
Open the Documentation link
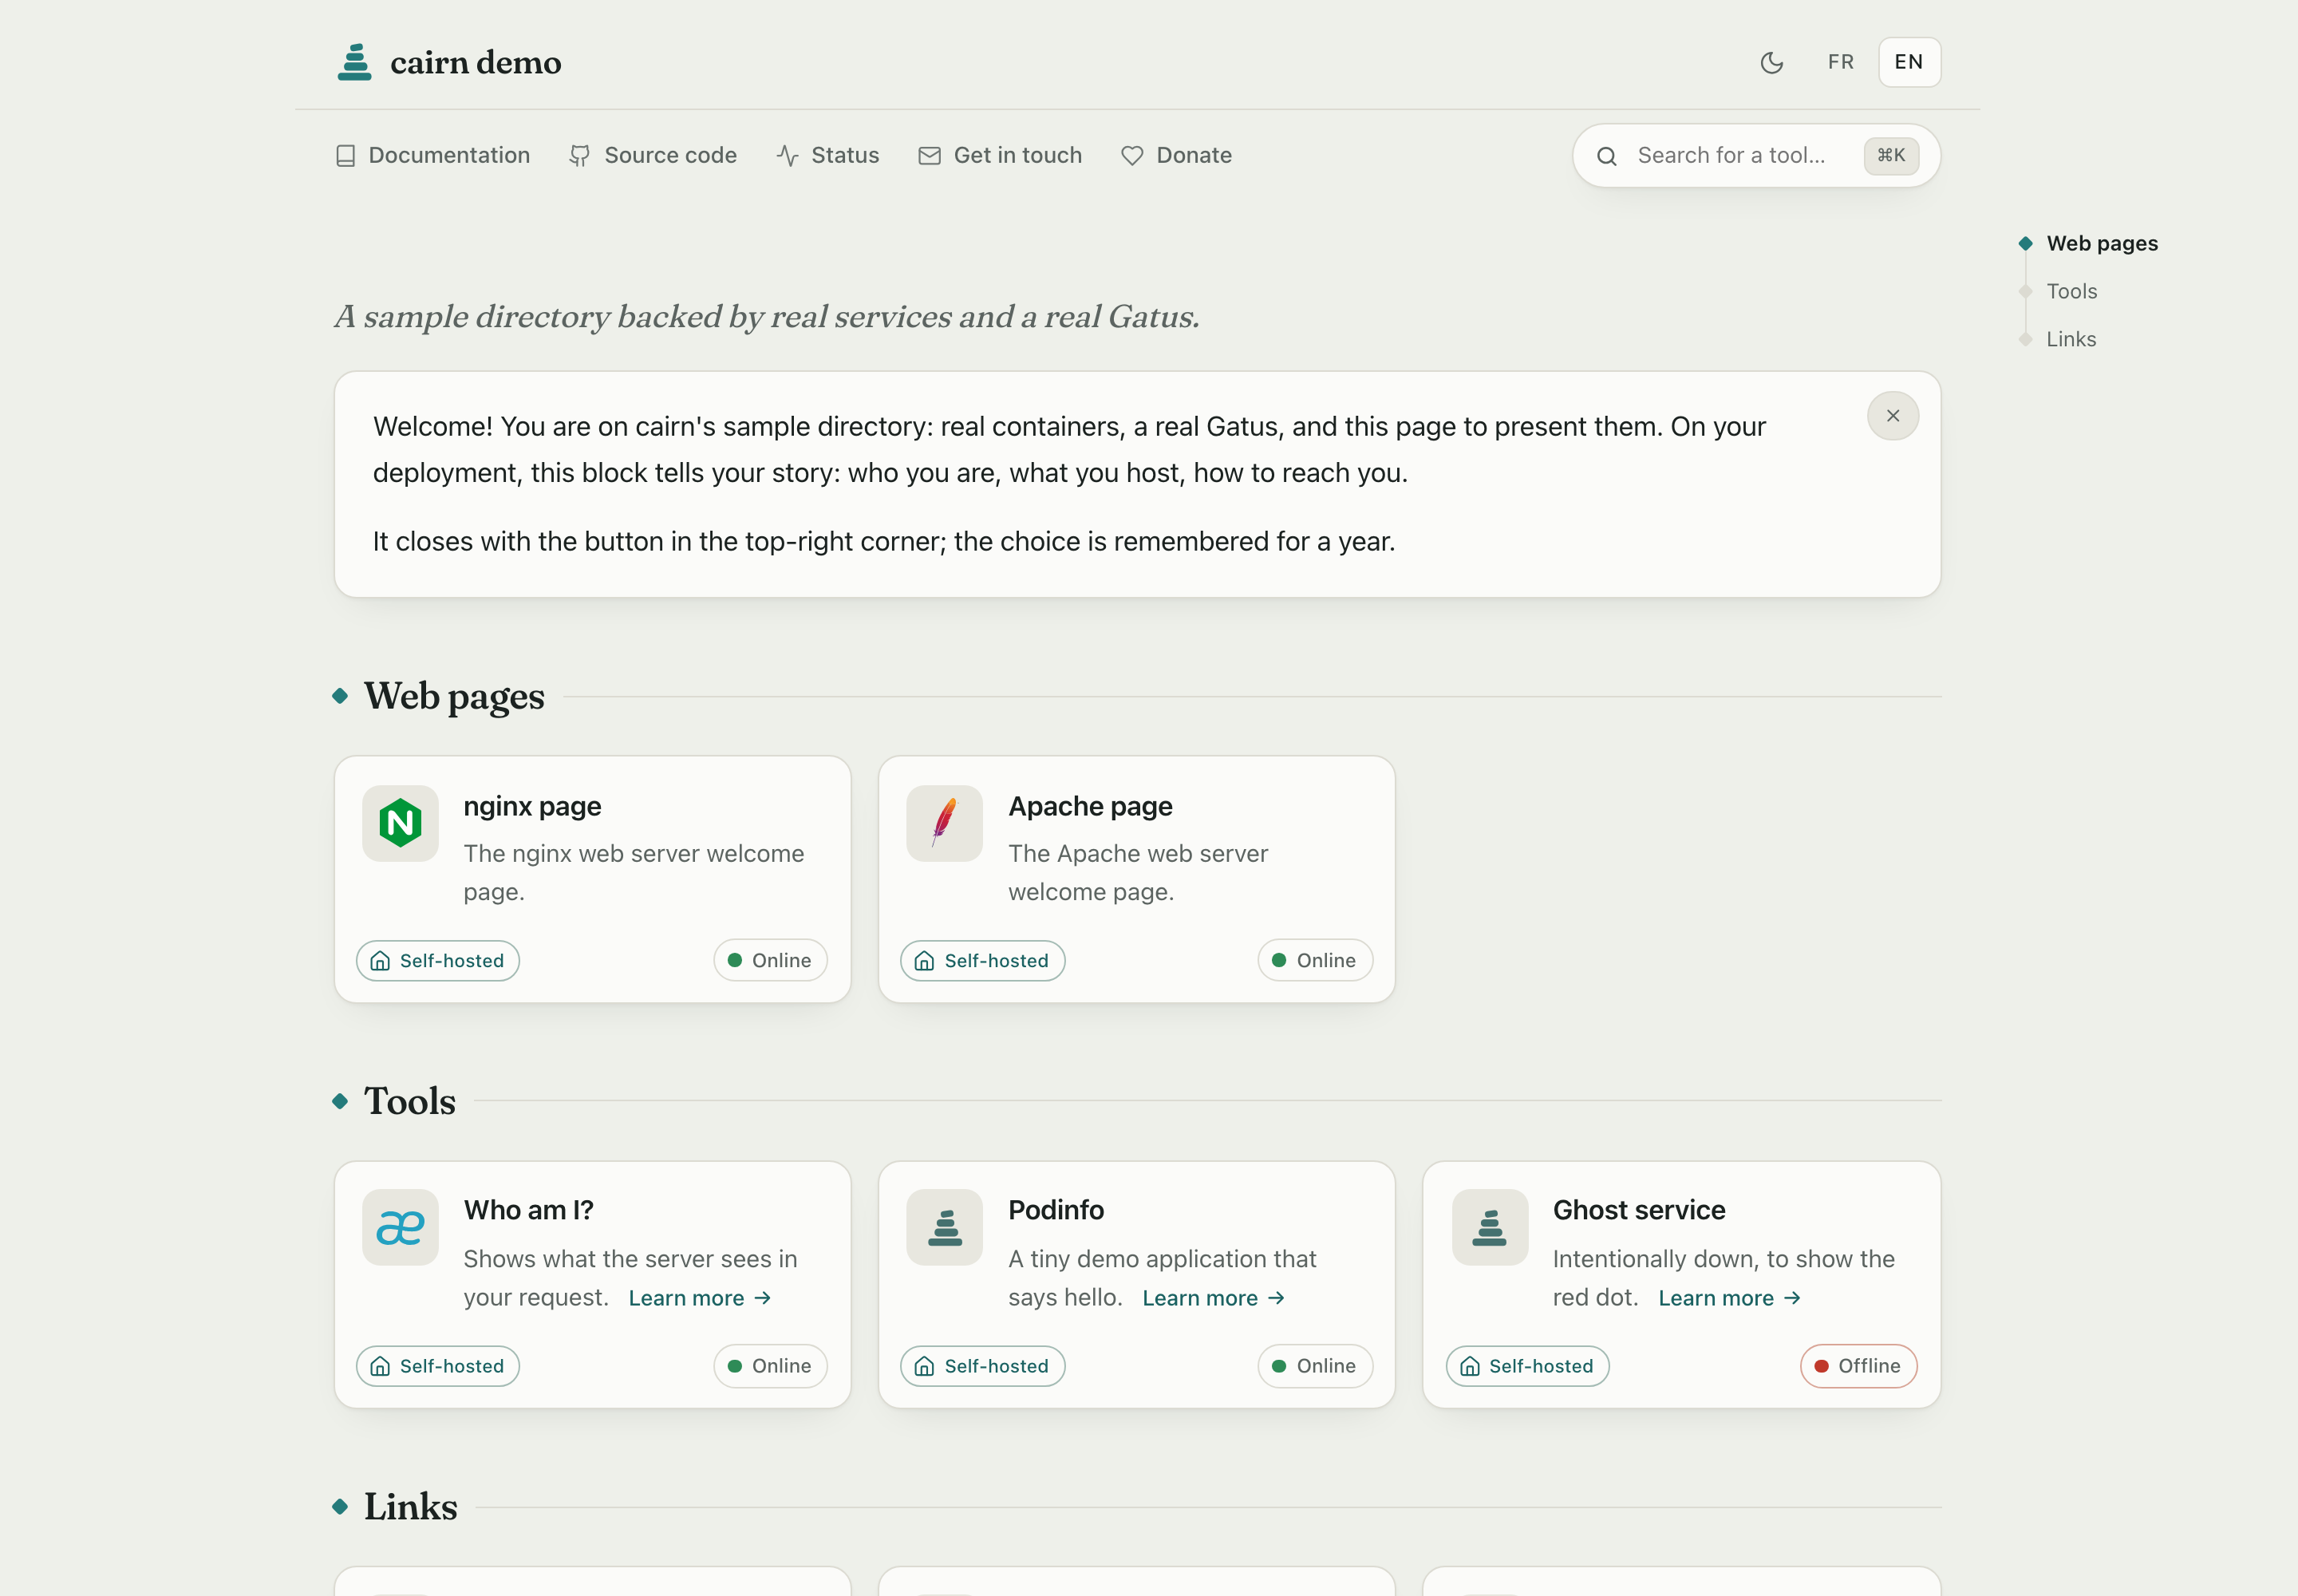(x=433, y=155)
